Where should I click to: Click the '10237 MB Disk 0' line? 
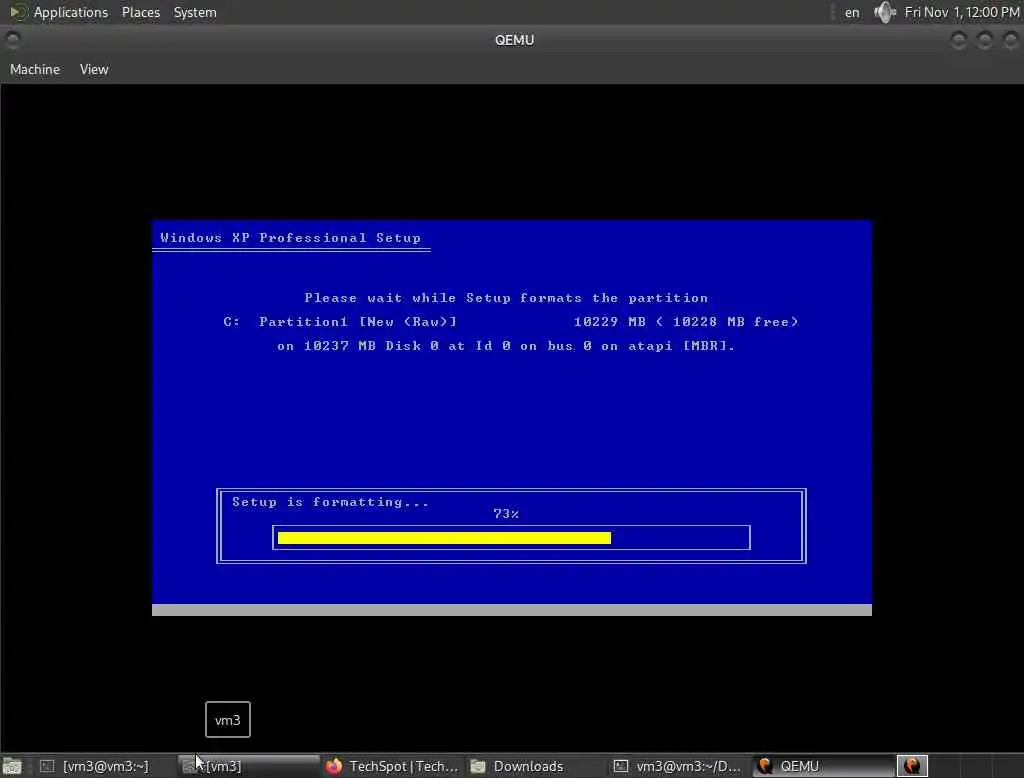[x=506, y=346]
